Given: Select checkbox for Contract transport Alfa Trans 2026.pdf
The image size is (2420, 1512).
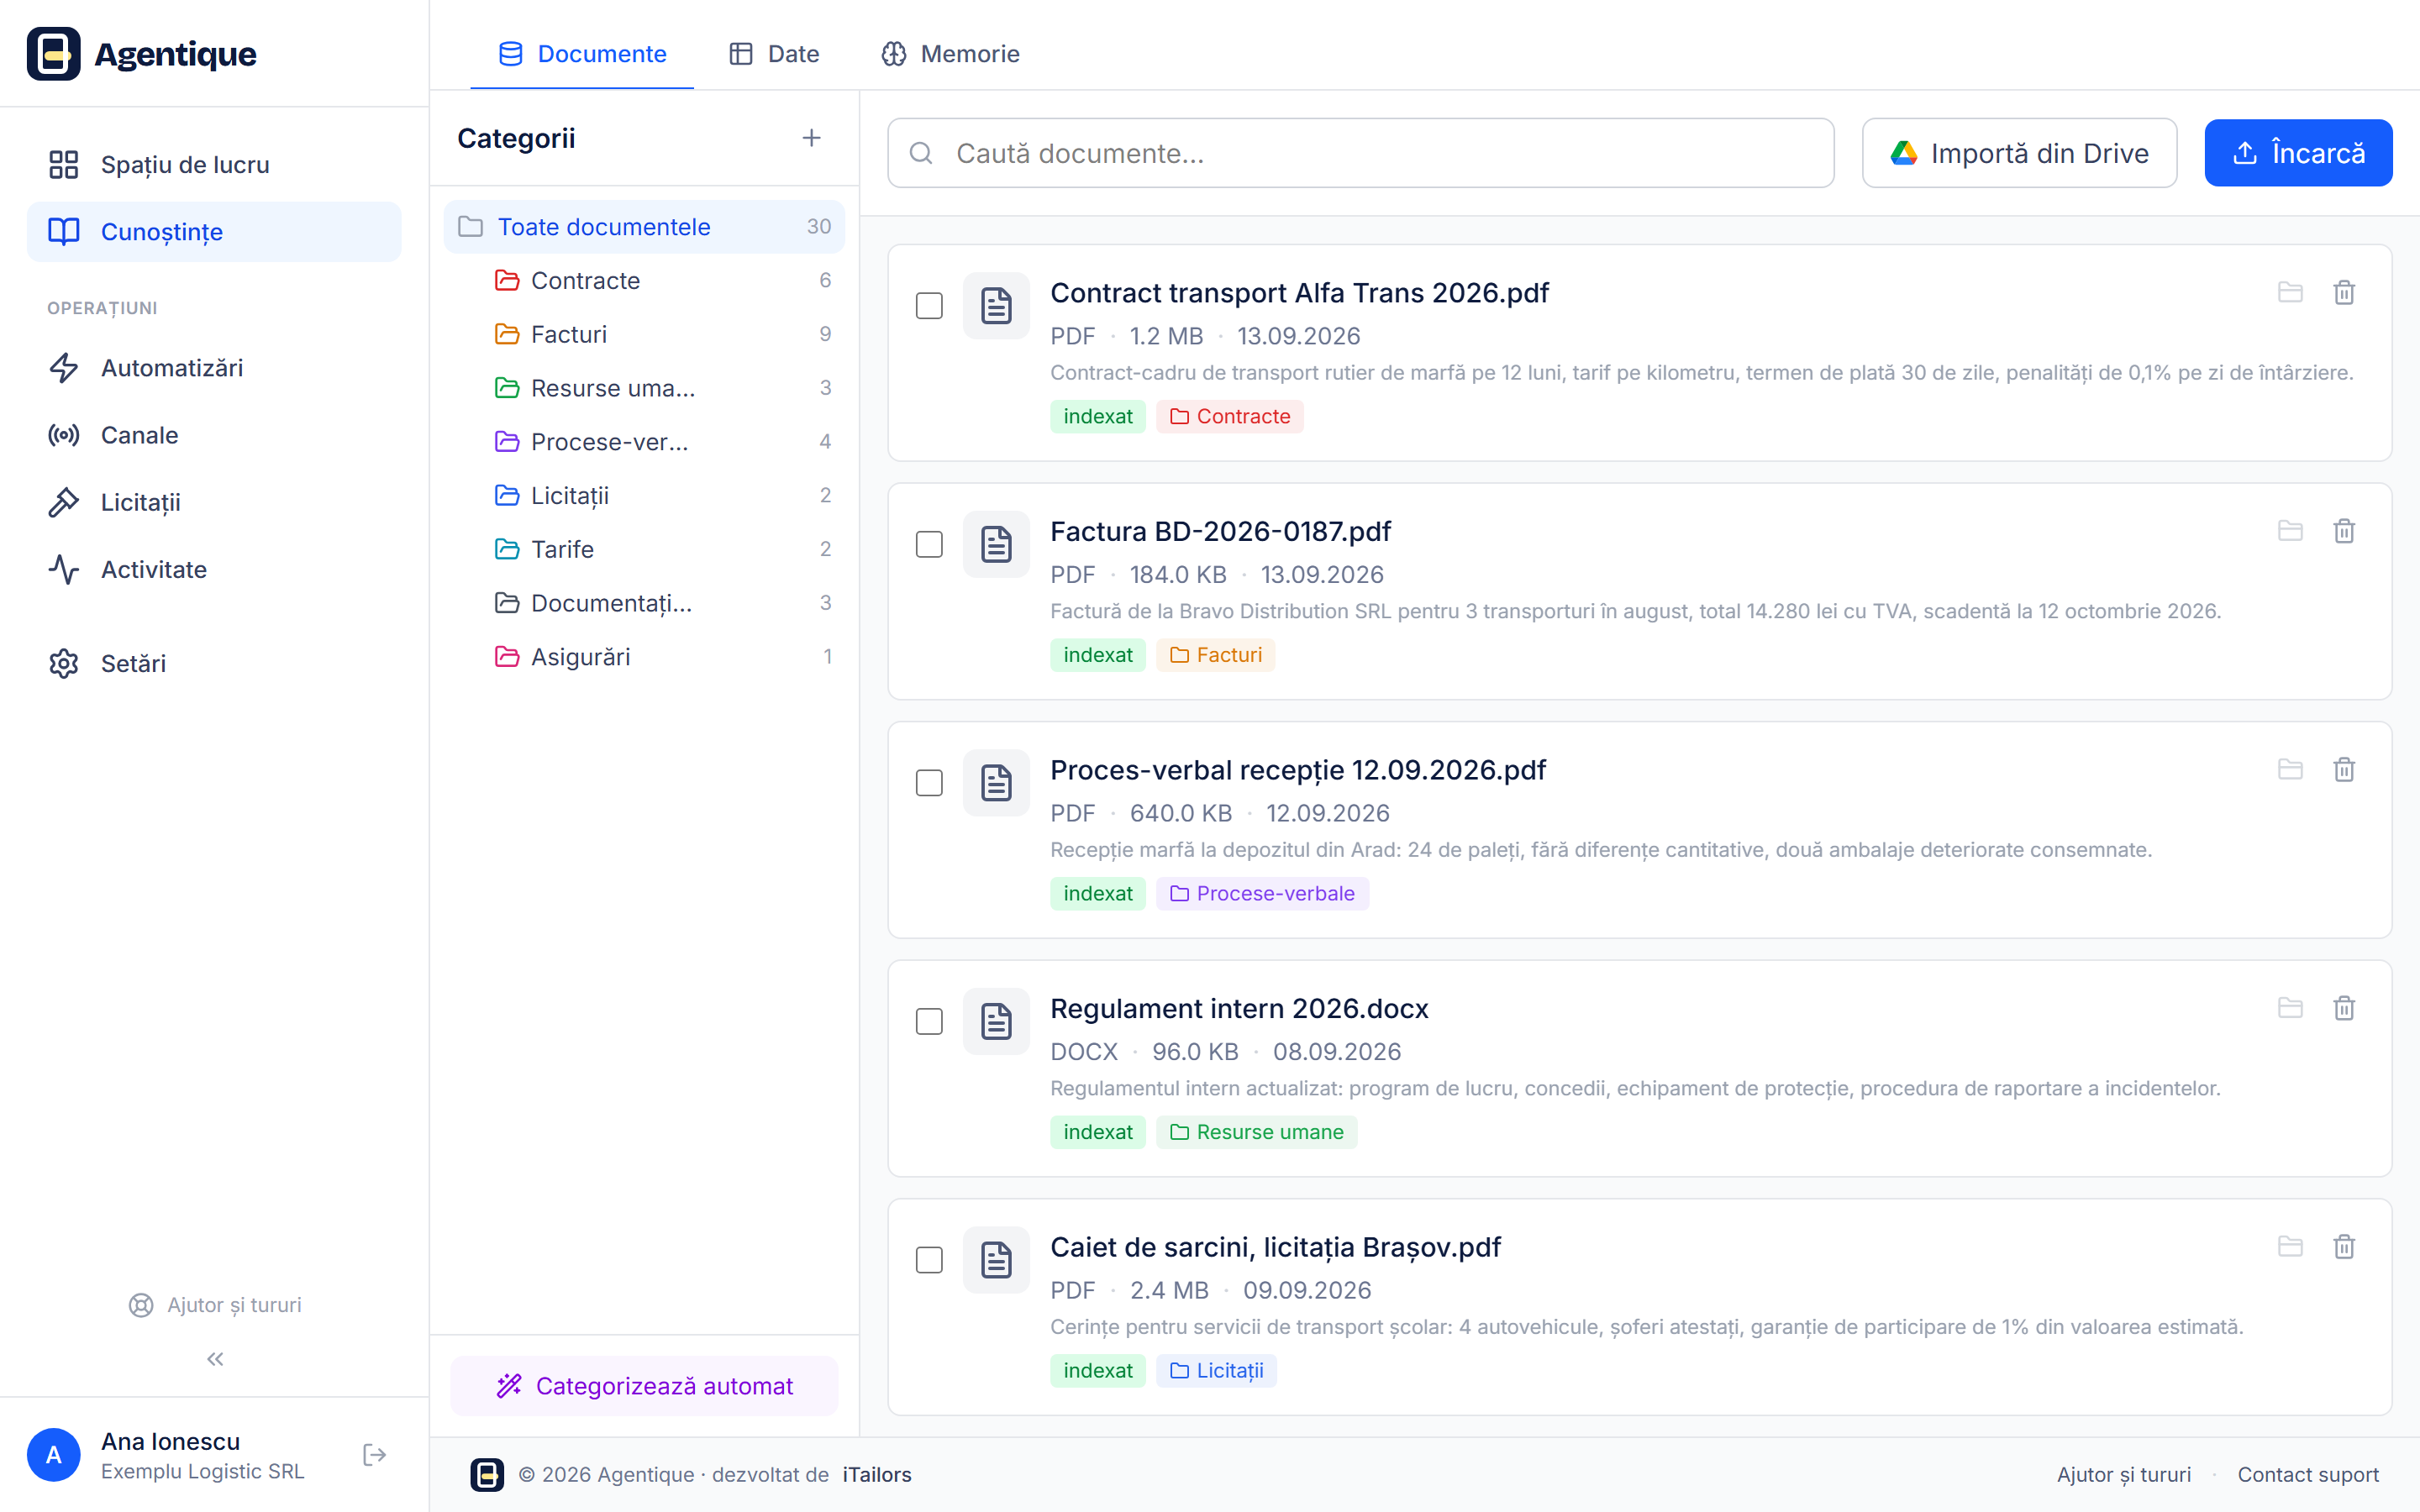Looking at the screenshot, I should pyautogui.click(x=929, y=305).
